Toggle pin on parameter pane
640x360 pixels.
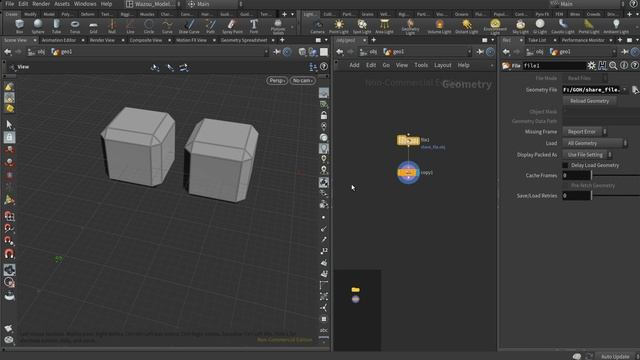(625, 52)
